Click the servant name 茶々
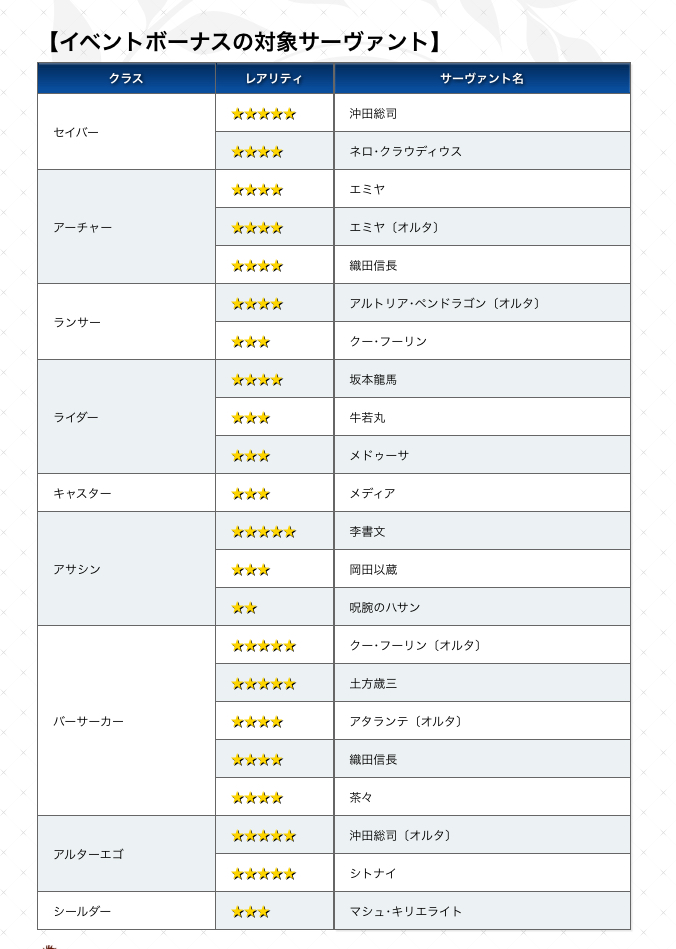The image size is (676, 949). (361, 798)
